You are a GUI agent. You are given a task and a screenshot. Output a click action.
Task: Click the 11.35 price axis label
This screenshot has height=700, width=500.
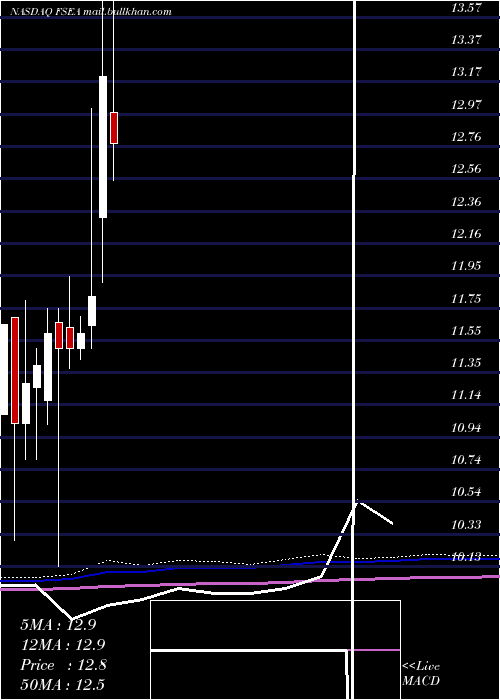coord(466,362)
